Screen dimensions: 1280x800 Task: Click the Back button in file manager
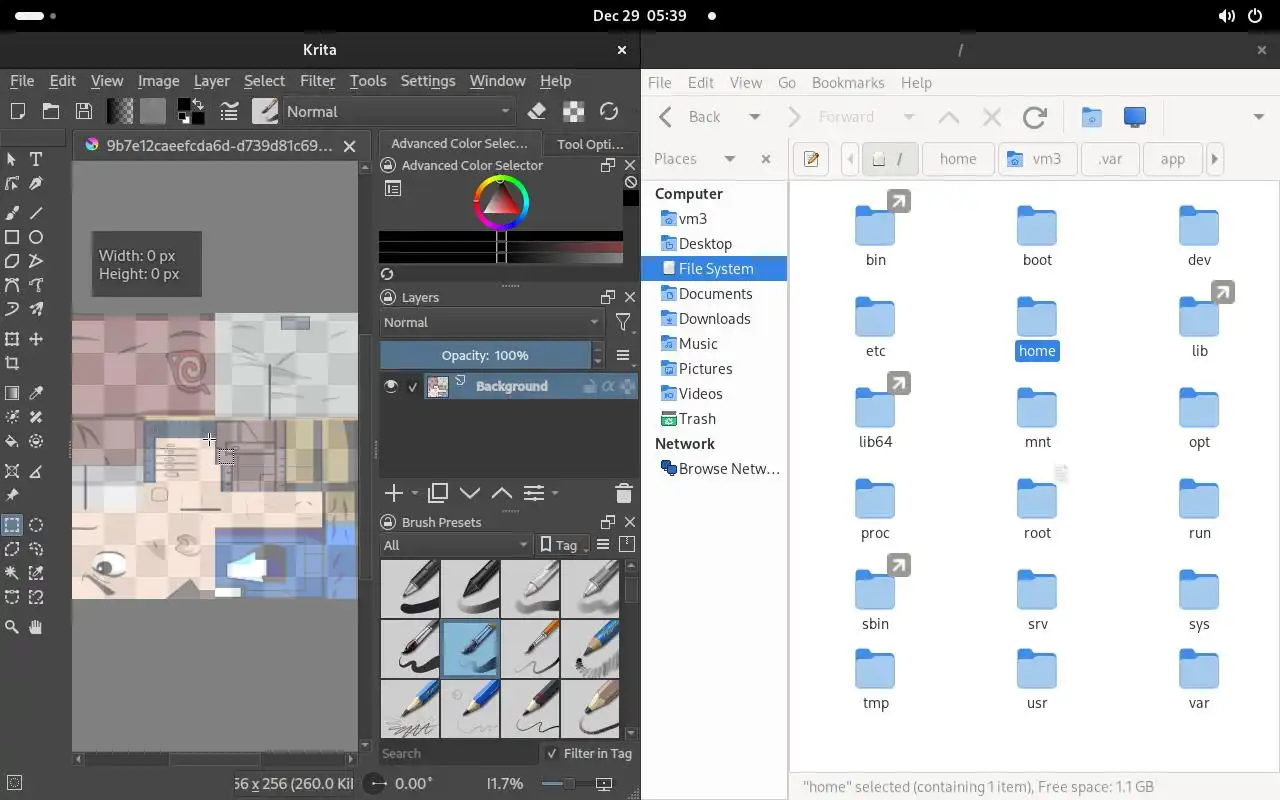(692, 117)
